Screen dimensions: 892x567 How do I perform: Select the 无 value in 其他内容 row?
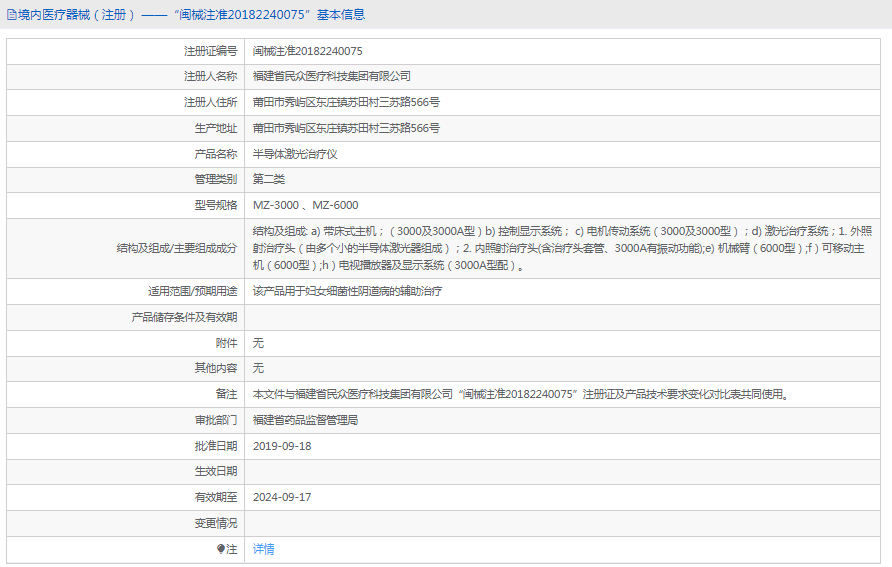tap(258, 368)
